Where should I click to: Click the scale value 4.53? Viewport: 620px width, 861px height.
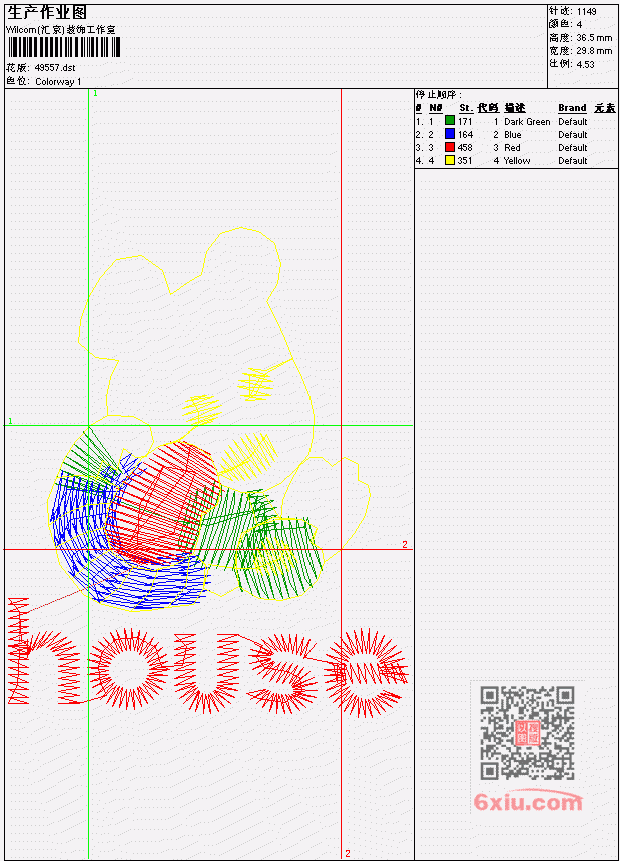pos(585,64)
